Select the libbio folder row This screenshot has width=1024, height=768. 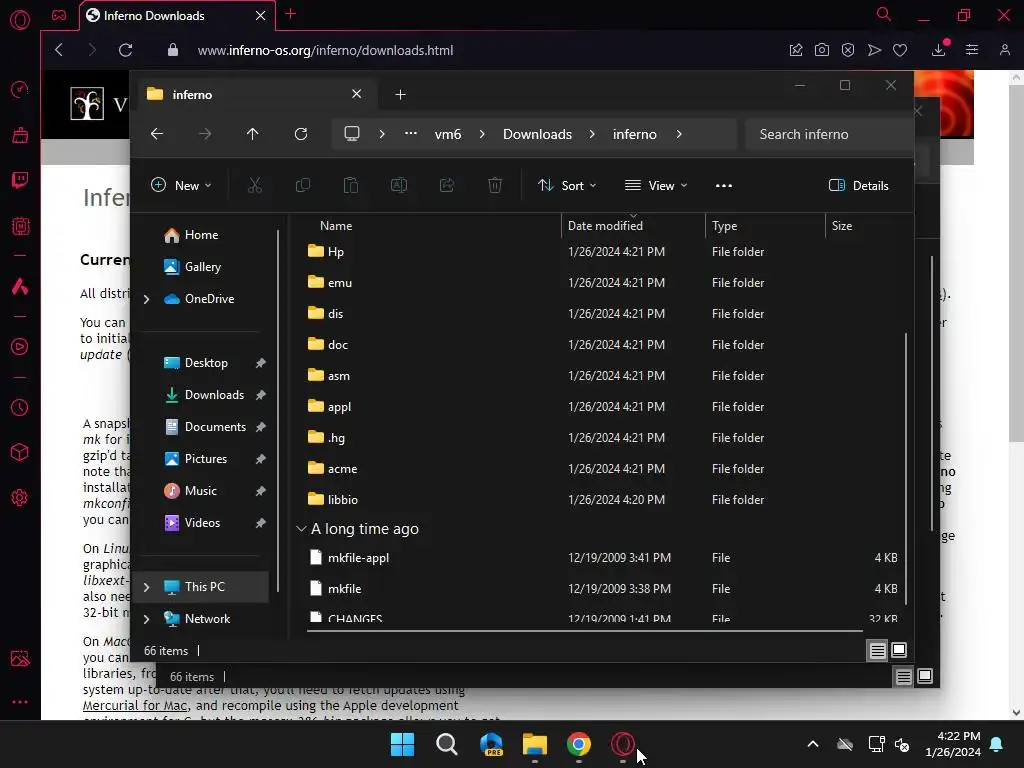[x=602, y=500]
